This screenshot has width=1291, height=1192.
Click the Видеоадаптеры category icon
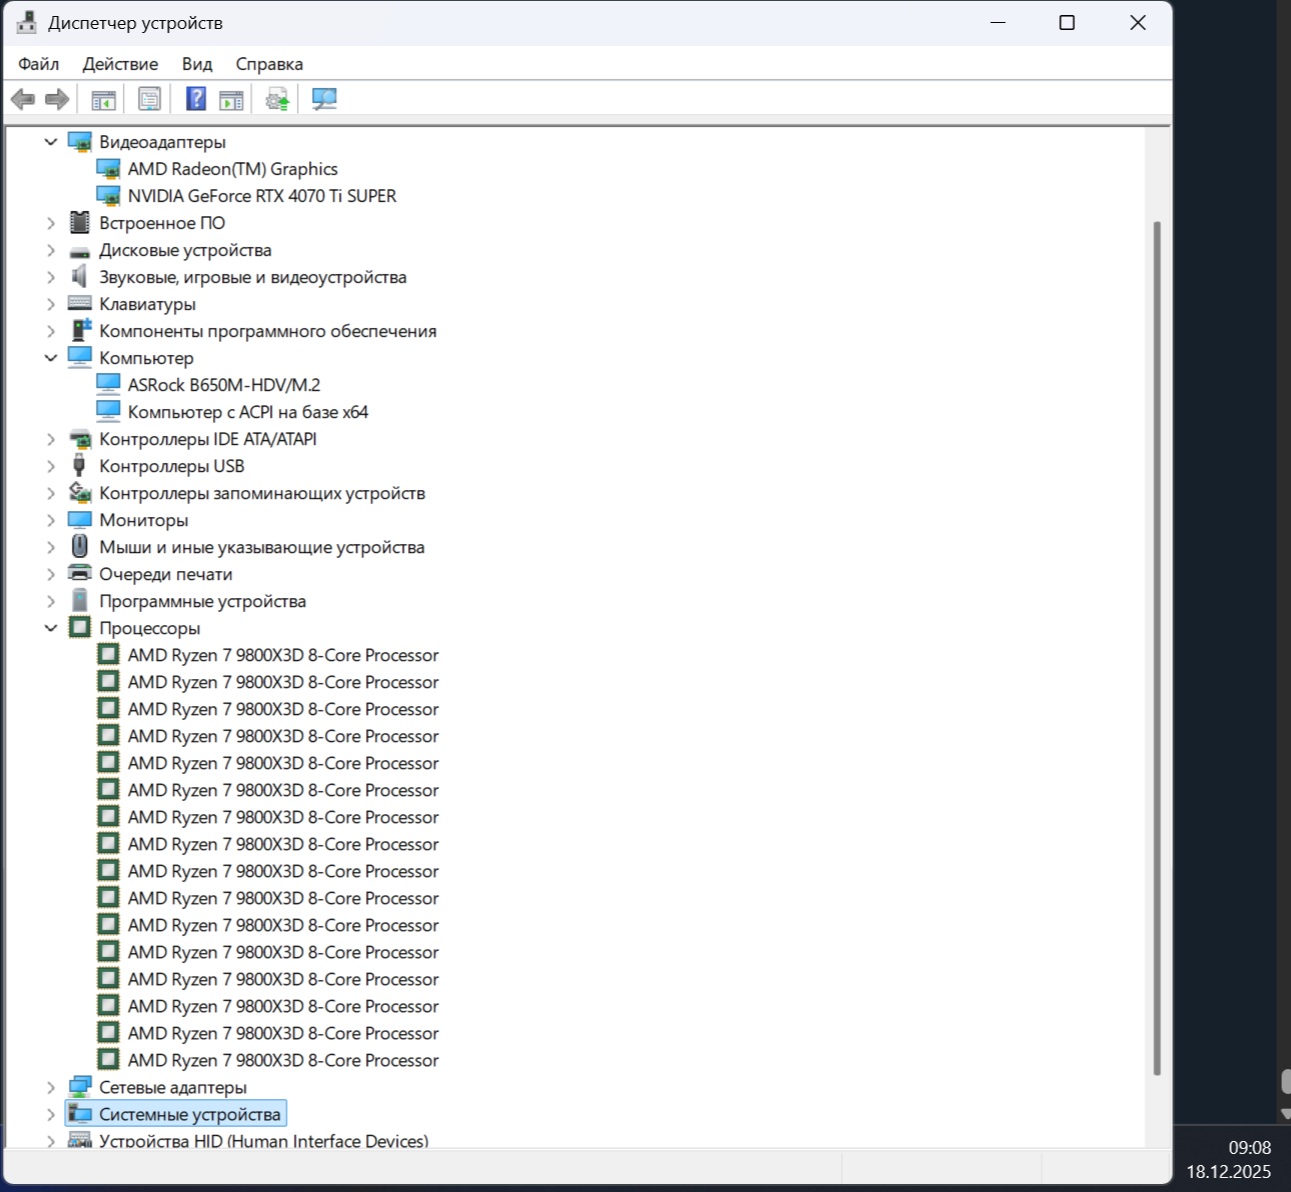80,142
